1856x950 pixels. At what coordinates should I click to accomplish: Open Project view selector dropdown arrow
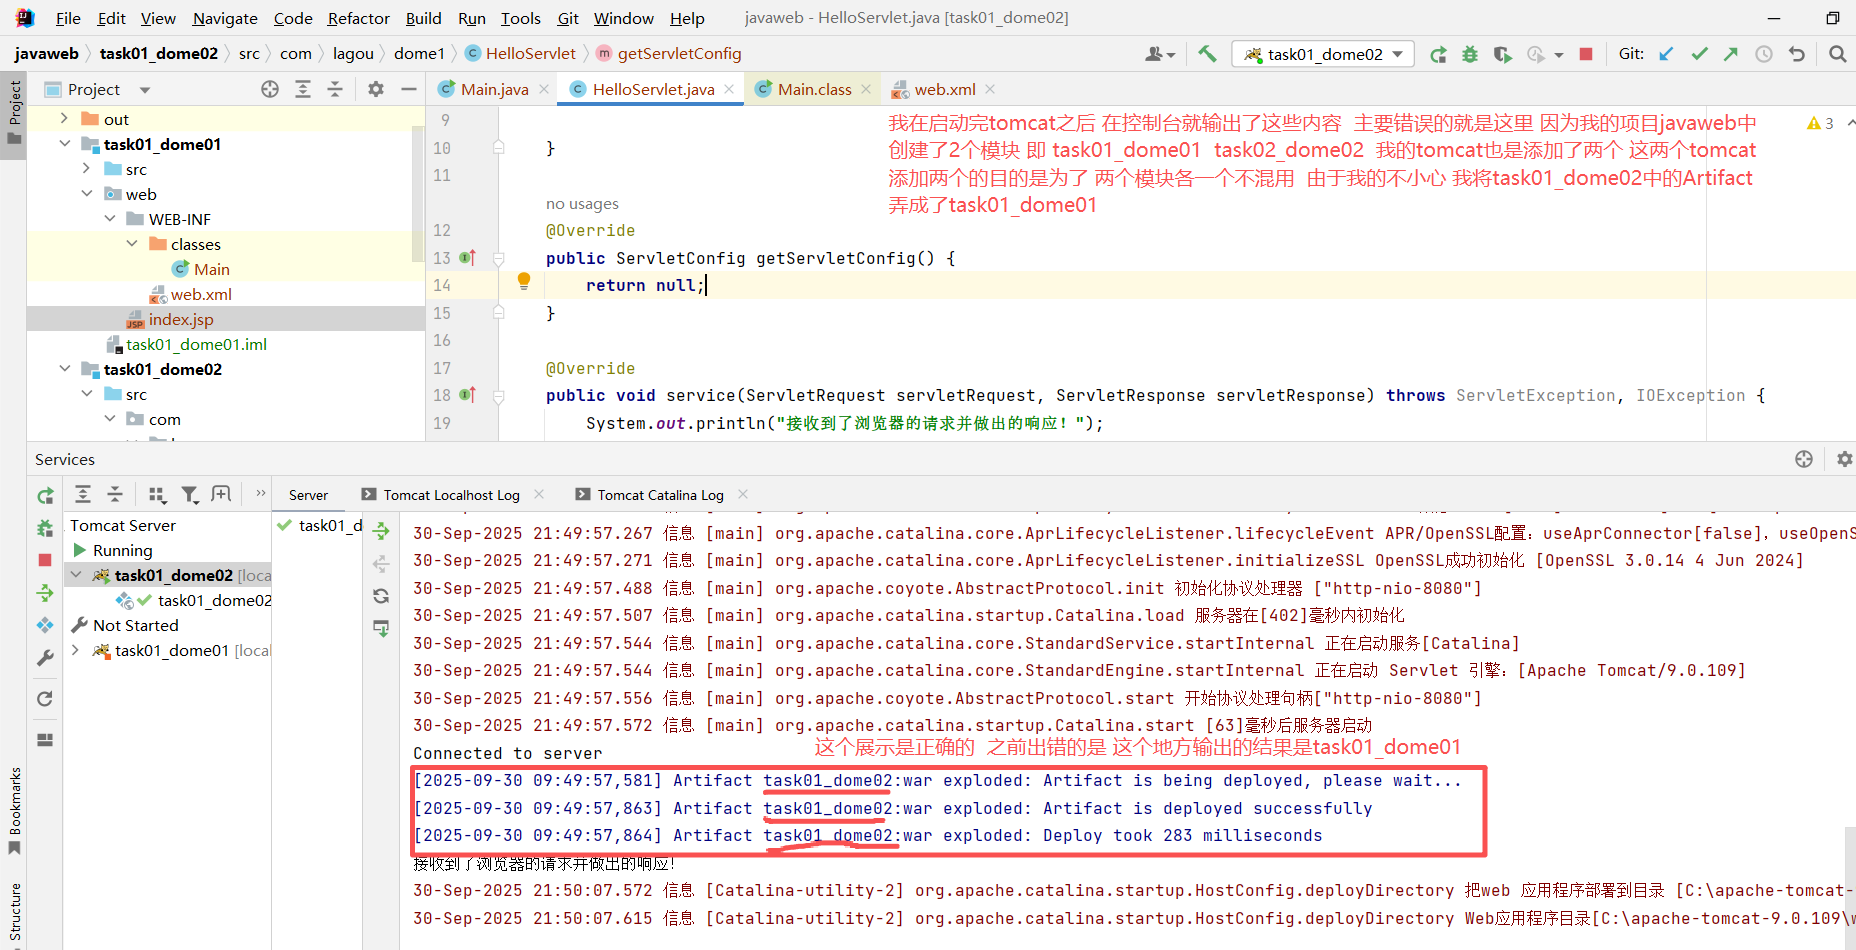point(145,90)
